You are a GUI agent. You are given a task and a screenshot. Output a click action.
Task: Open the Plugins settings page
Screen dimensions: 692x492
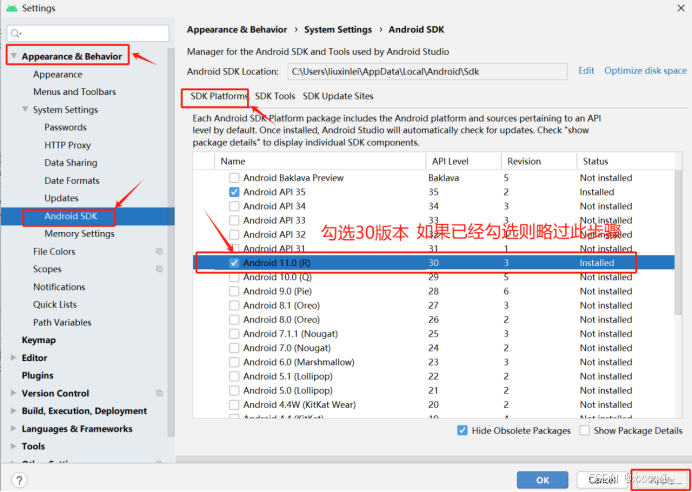(38, 376)
